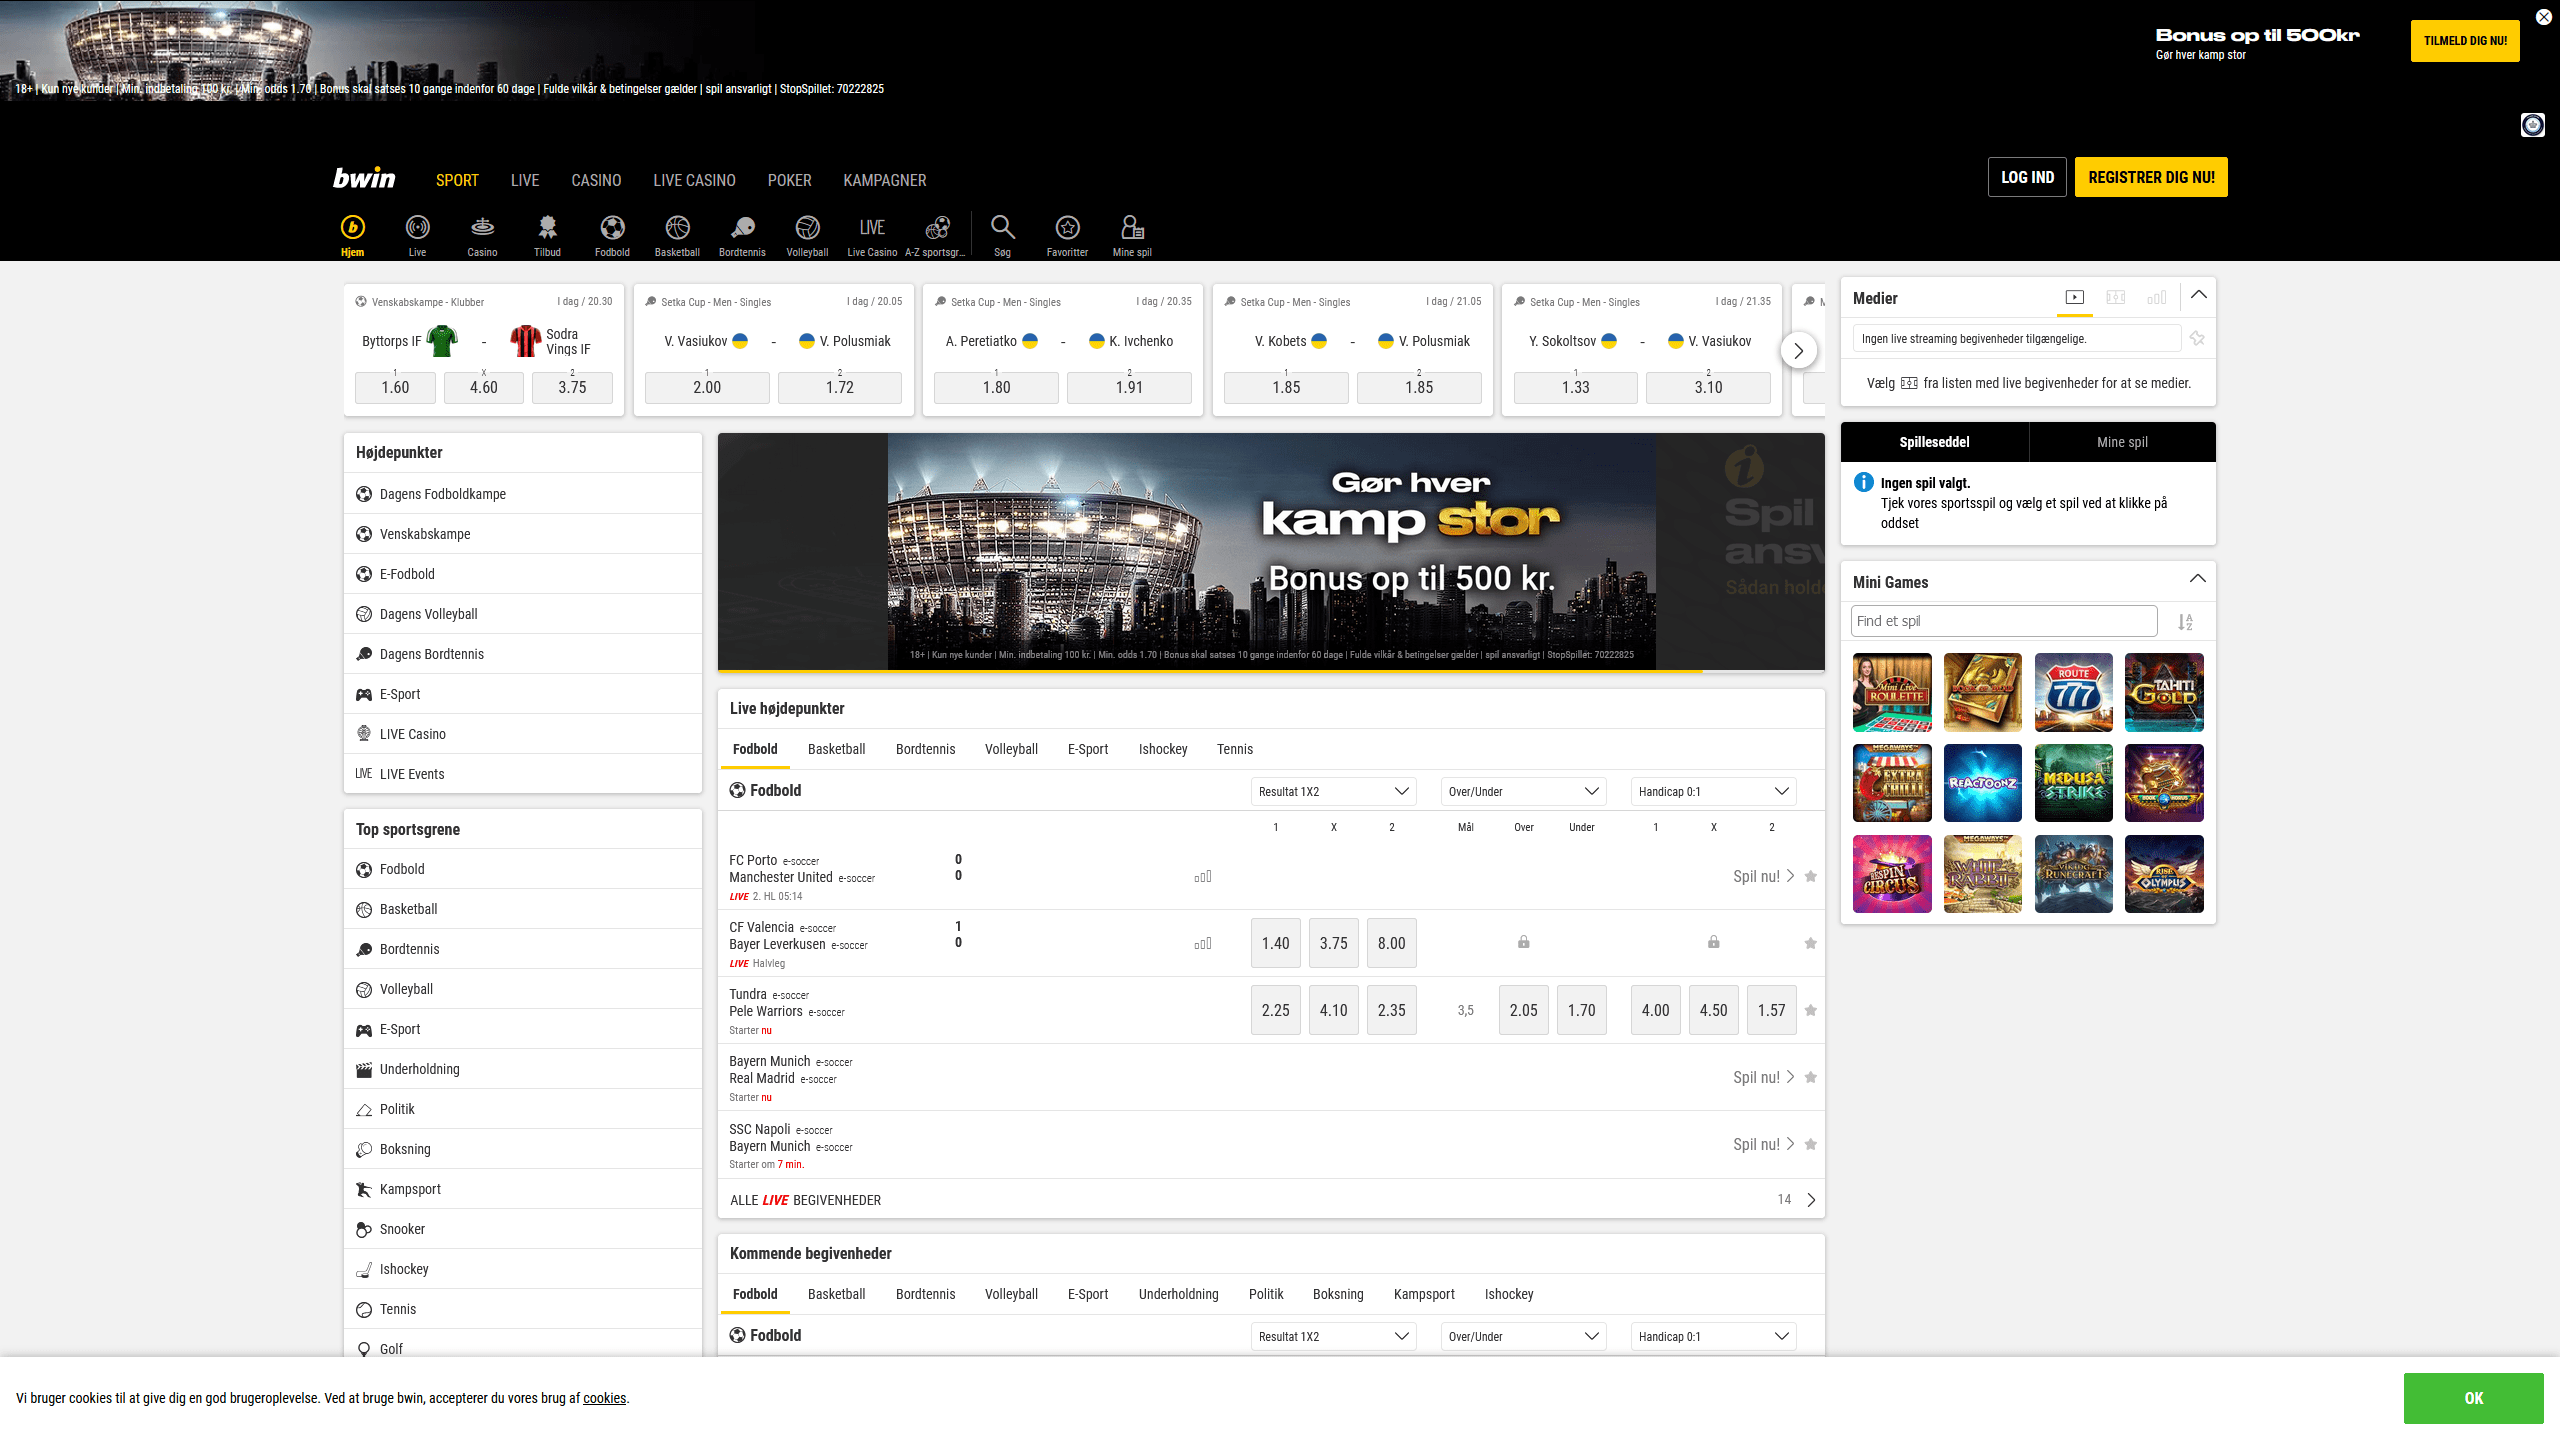Open Resultat 1X2 dropdown in Kommende begivenheder

(1333, 1336)
